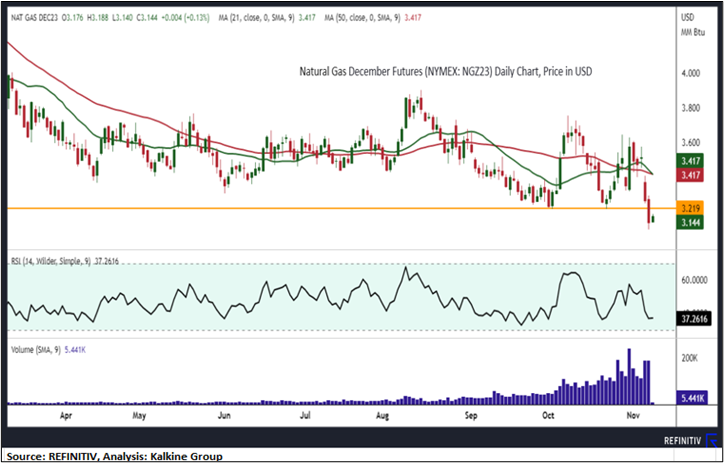The height and width of the screenshot is (463, 724).
Task: Click the Source: REFINITIV, Analysis: Kalkine Group caption
Action: click(x=115, y=457)
